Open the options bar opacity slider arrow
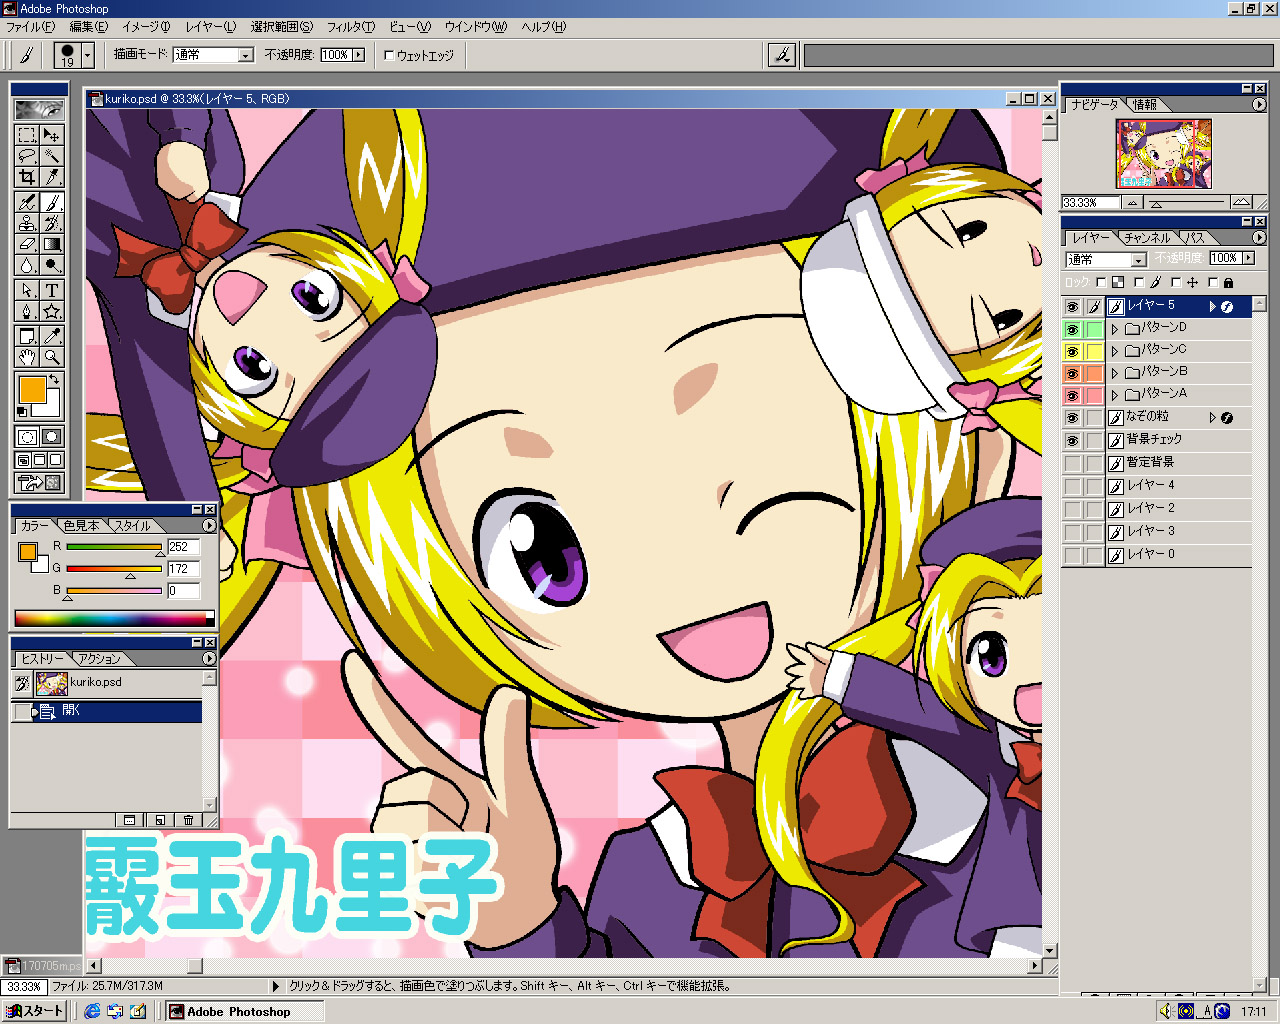The width and height of the screenshot is (1280, 1024). [x=358, y=55]
